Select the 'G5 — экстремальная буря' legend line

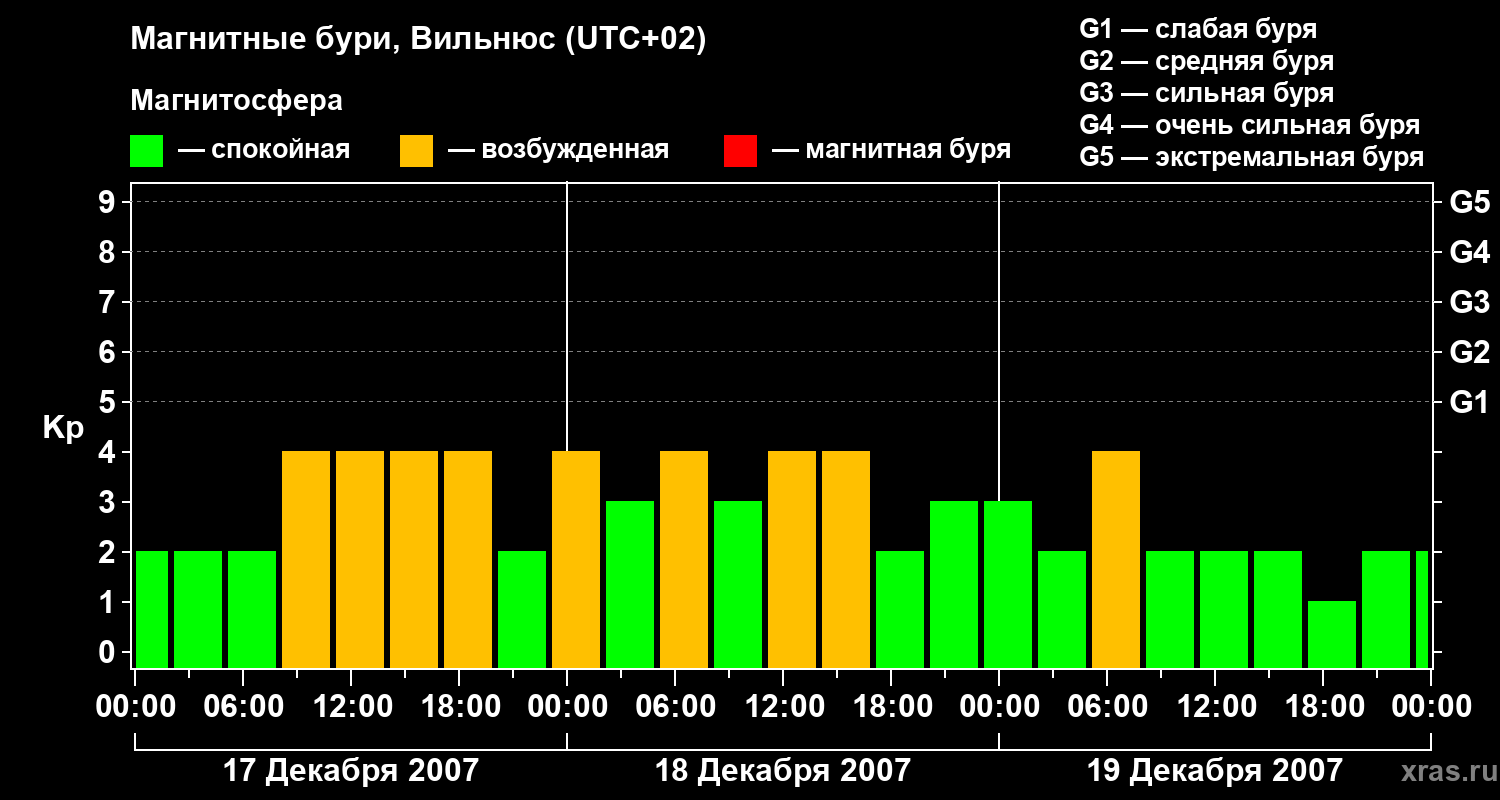[x=1252, y=157]
